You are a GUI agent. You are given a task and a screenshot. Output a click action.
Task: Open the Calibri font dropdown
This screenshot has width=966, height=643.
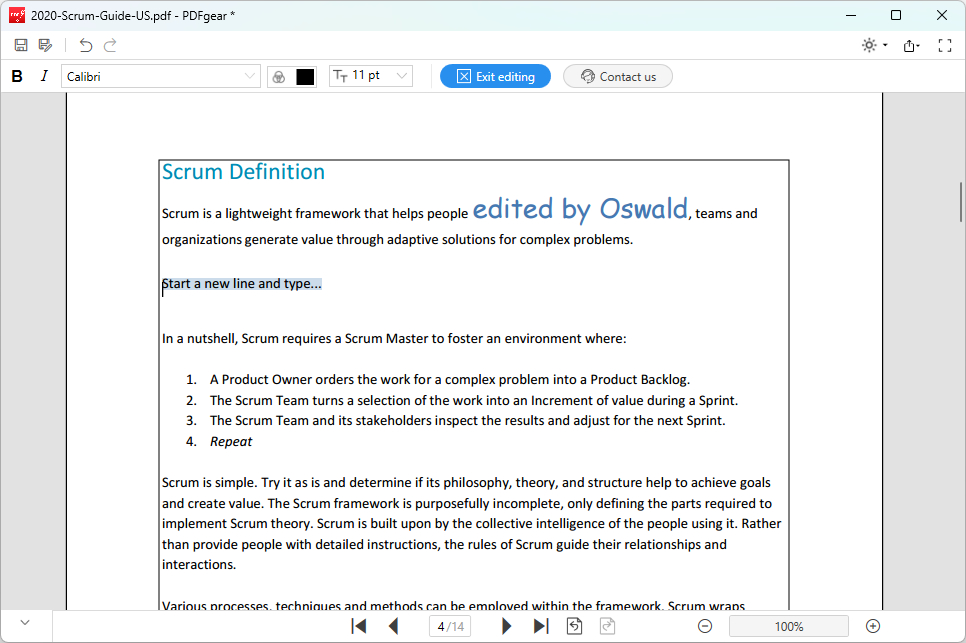pos(161,76)
